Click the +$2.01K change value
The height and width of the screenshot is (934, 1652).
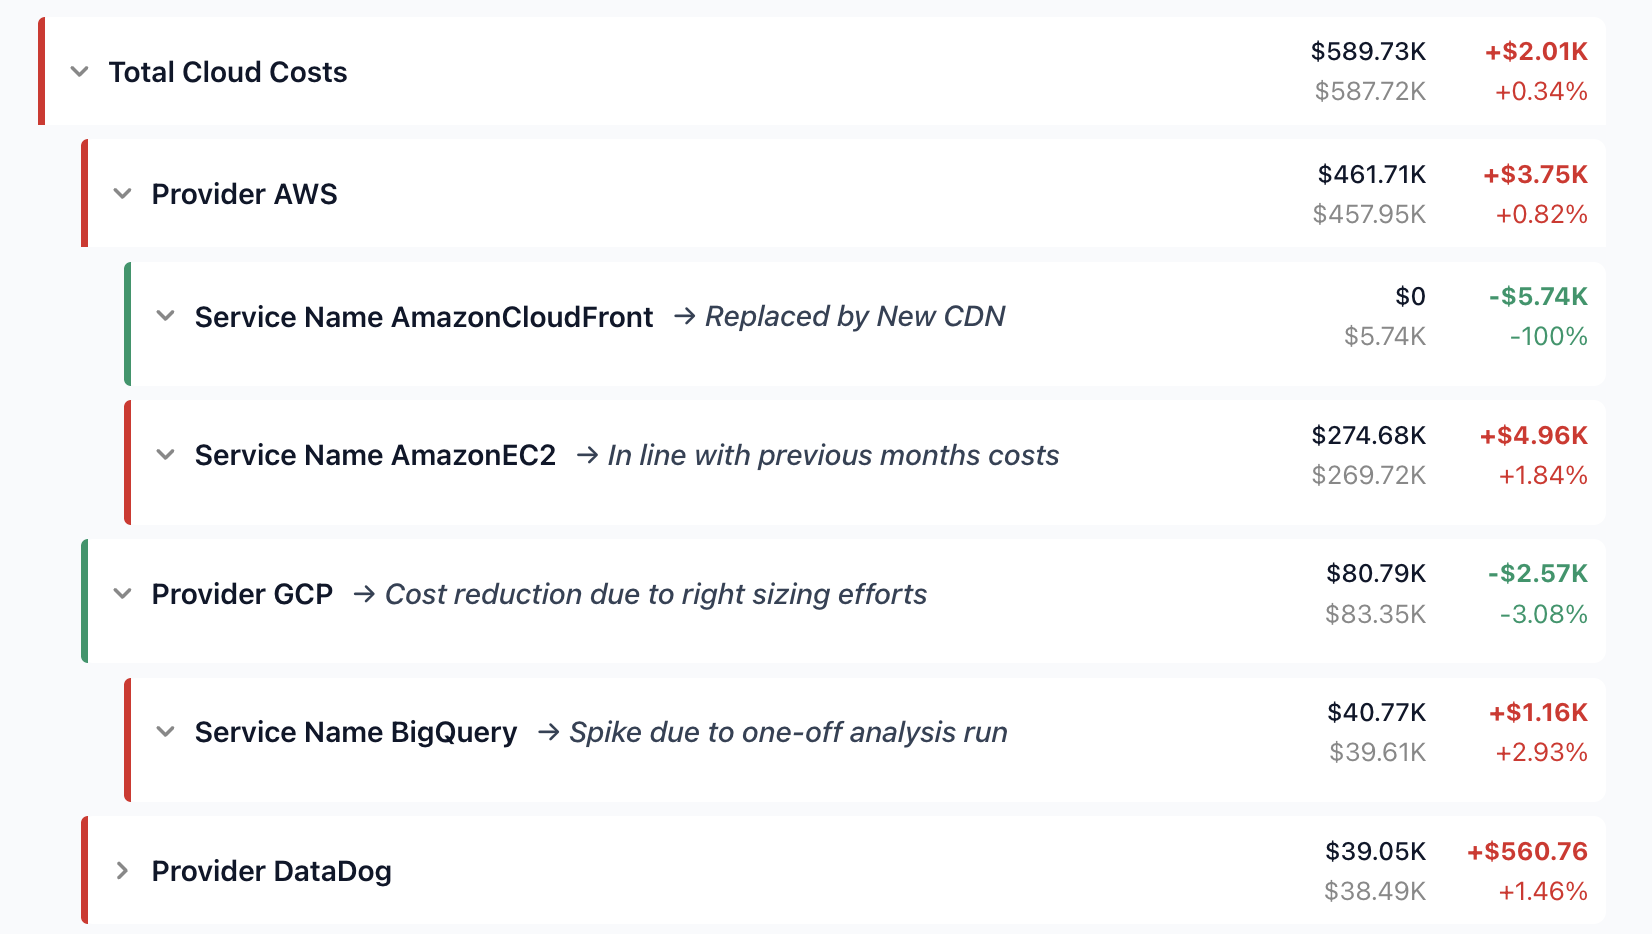(x=1539, y=50)
